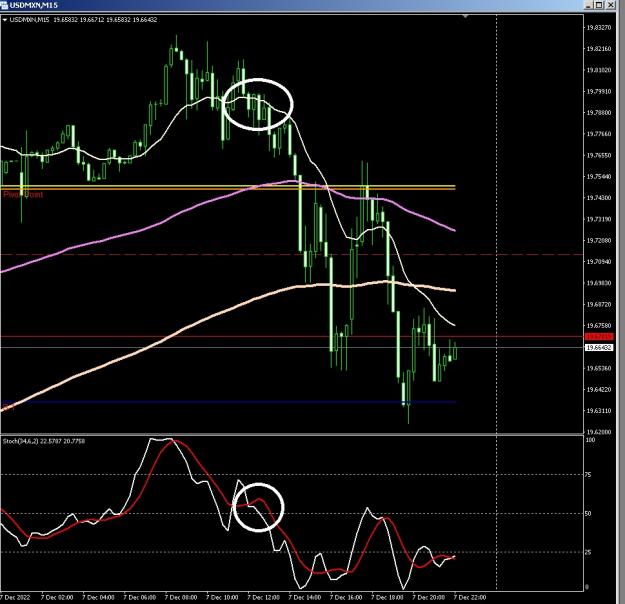Click price level 19.73190 on the axis
The height and width of the screenshot is (604, 625).
(599, 219)
